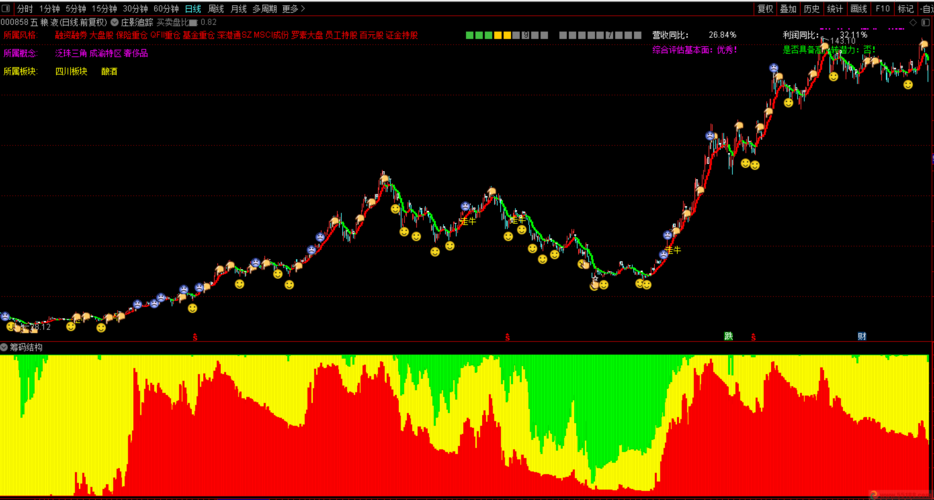Open the F10 company info
Viewport: 934px width, 500px height.
(x=882, y=8)
